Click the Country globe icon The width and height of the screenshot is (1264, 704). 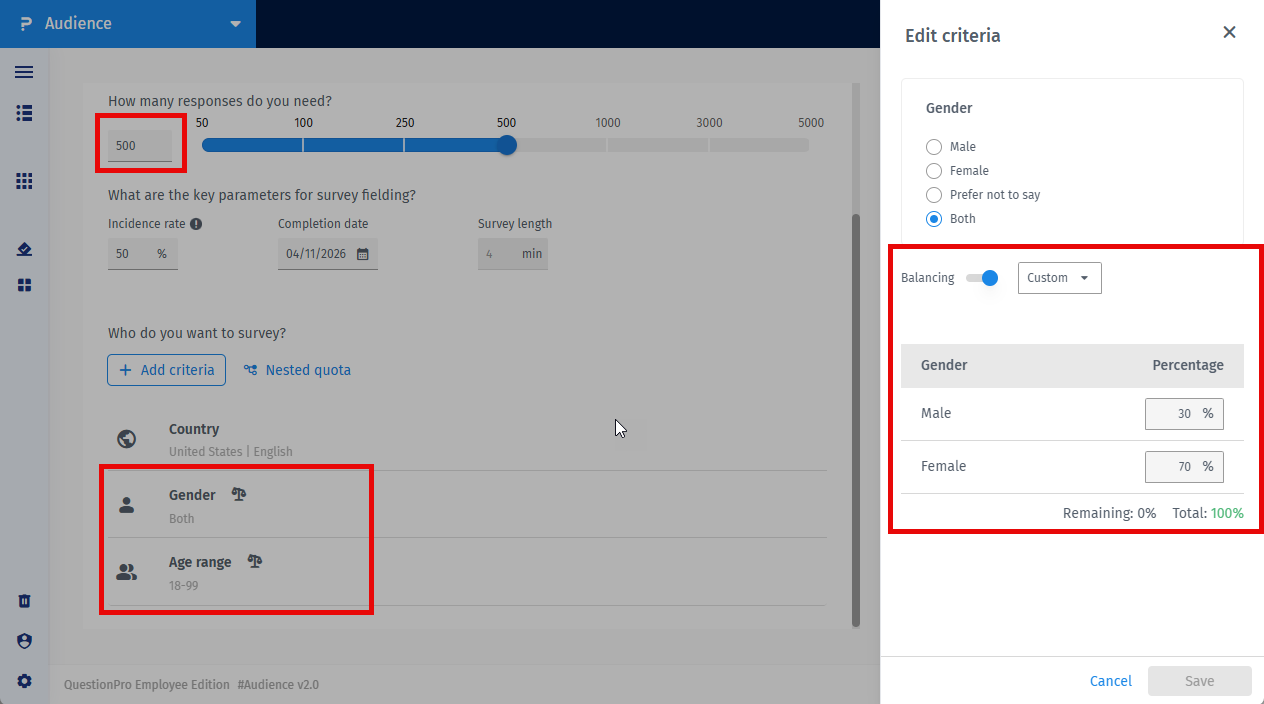tap(127, 439)
